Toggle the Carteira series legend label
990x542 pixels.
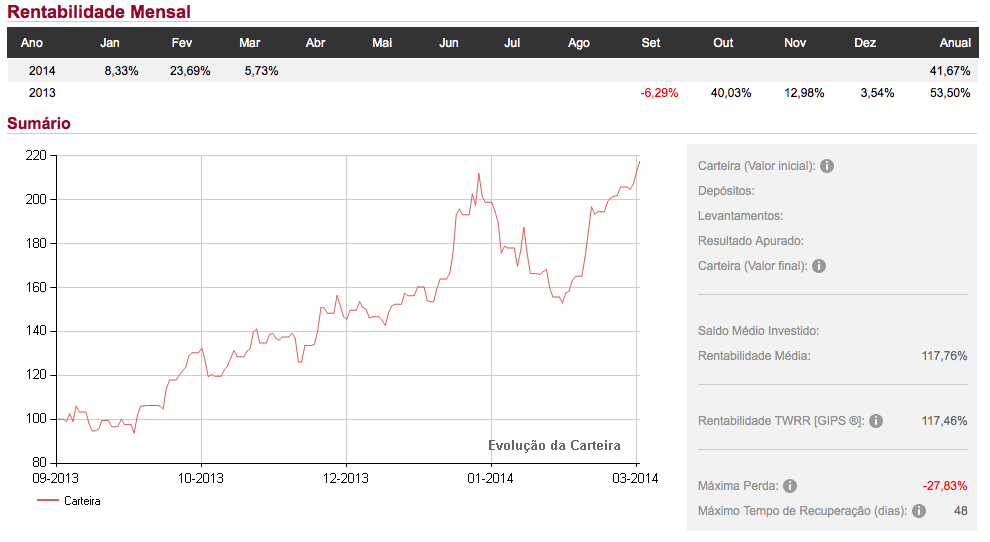coord(82,501)
